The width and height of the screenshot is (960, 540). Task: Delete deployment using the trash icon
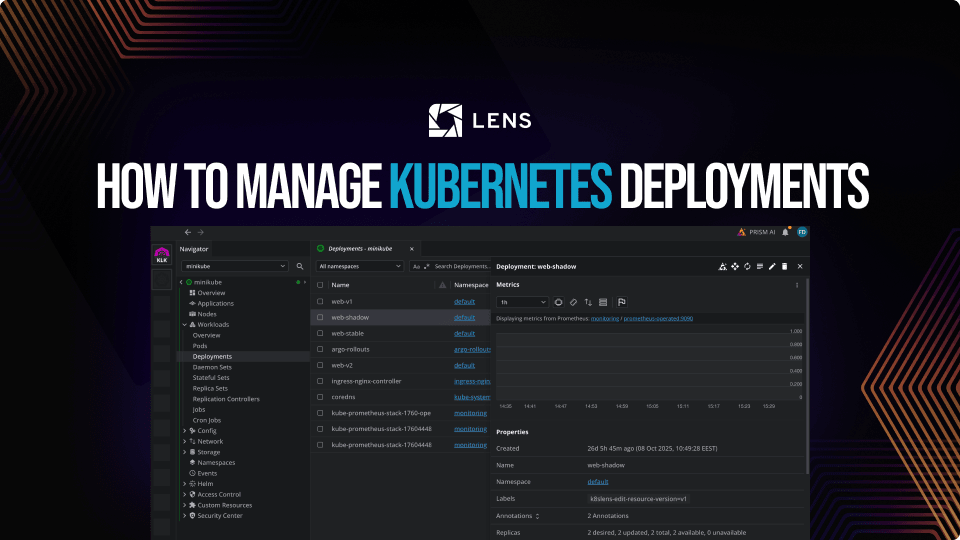[x=785, y=267]
